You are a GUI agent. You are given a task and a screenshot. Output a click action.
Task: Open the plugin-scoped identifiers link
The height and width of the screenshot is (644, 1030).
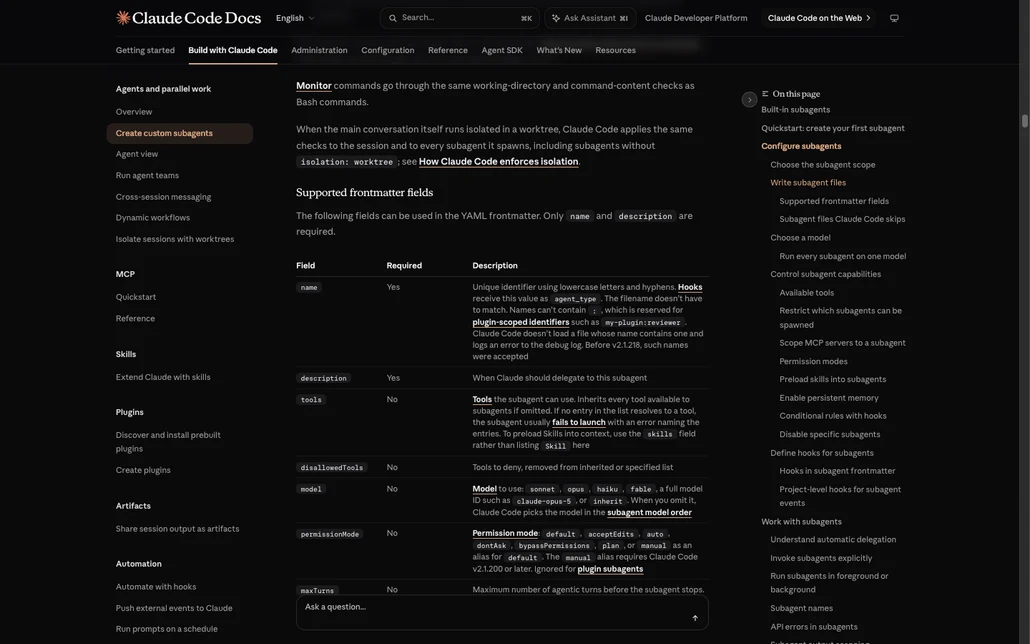point(521,322)
